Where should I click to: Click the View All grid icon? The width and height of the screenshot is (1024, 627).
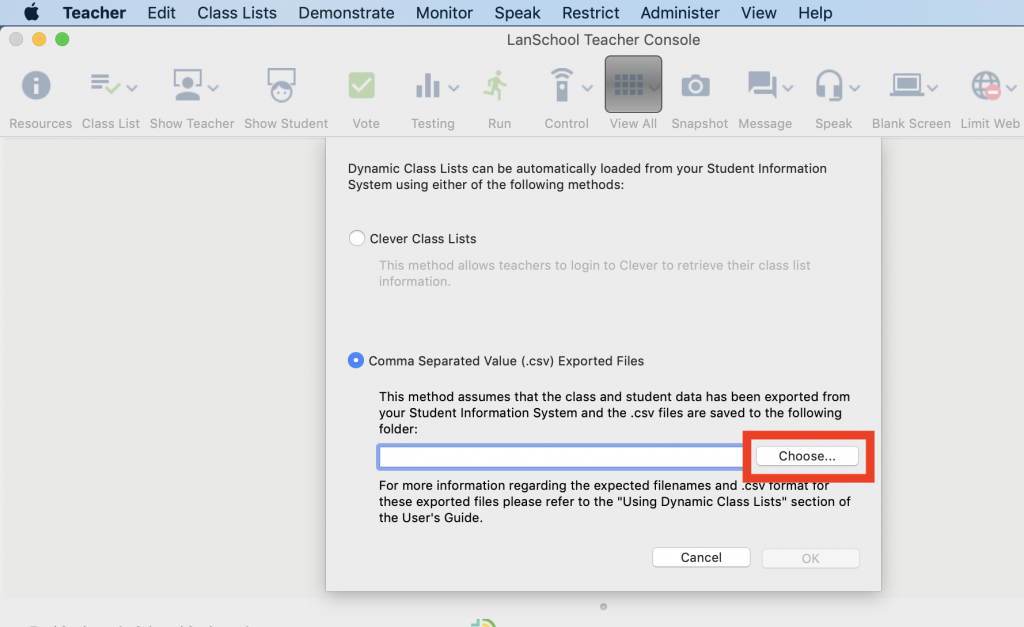[627, 87]
